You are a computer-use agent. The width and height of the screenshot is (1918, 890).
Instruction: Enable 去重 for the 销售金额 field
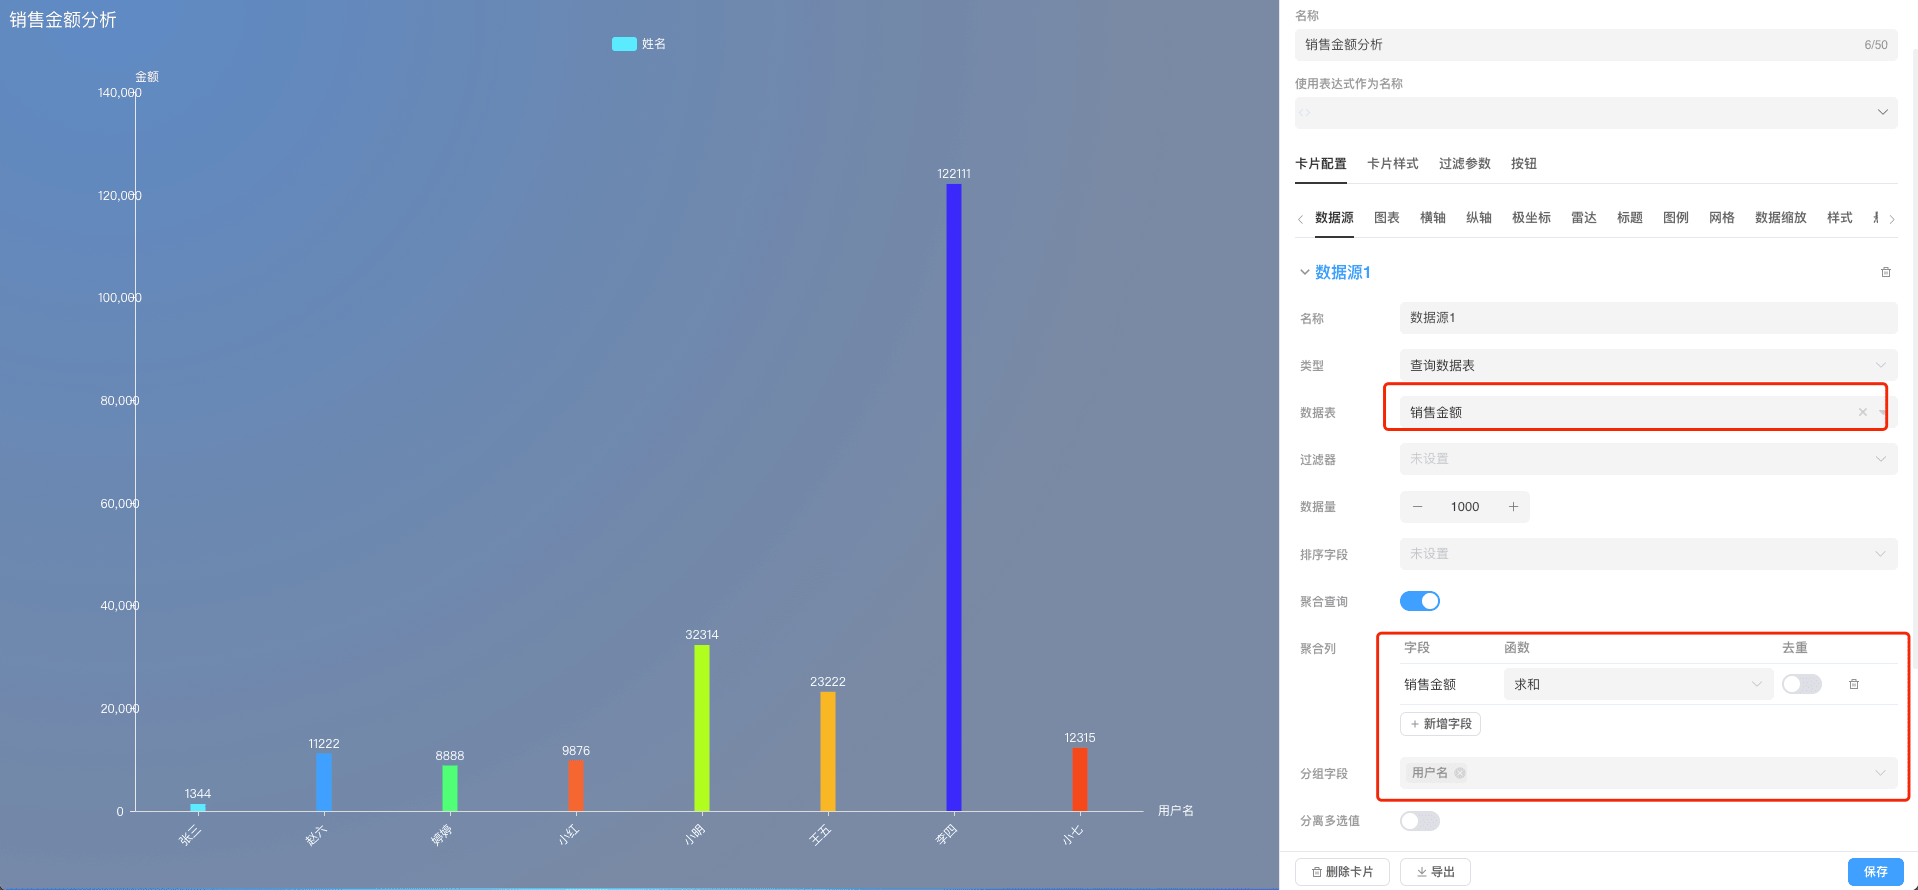point(1801,684)
